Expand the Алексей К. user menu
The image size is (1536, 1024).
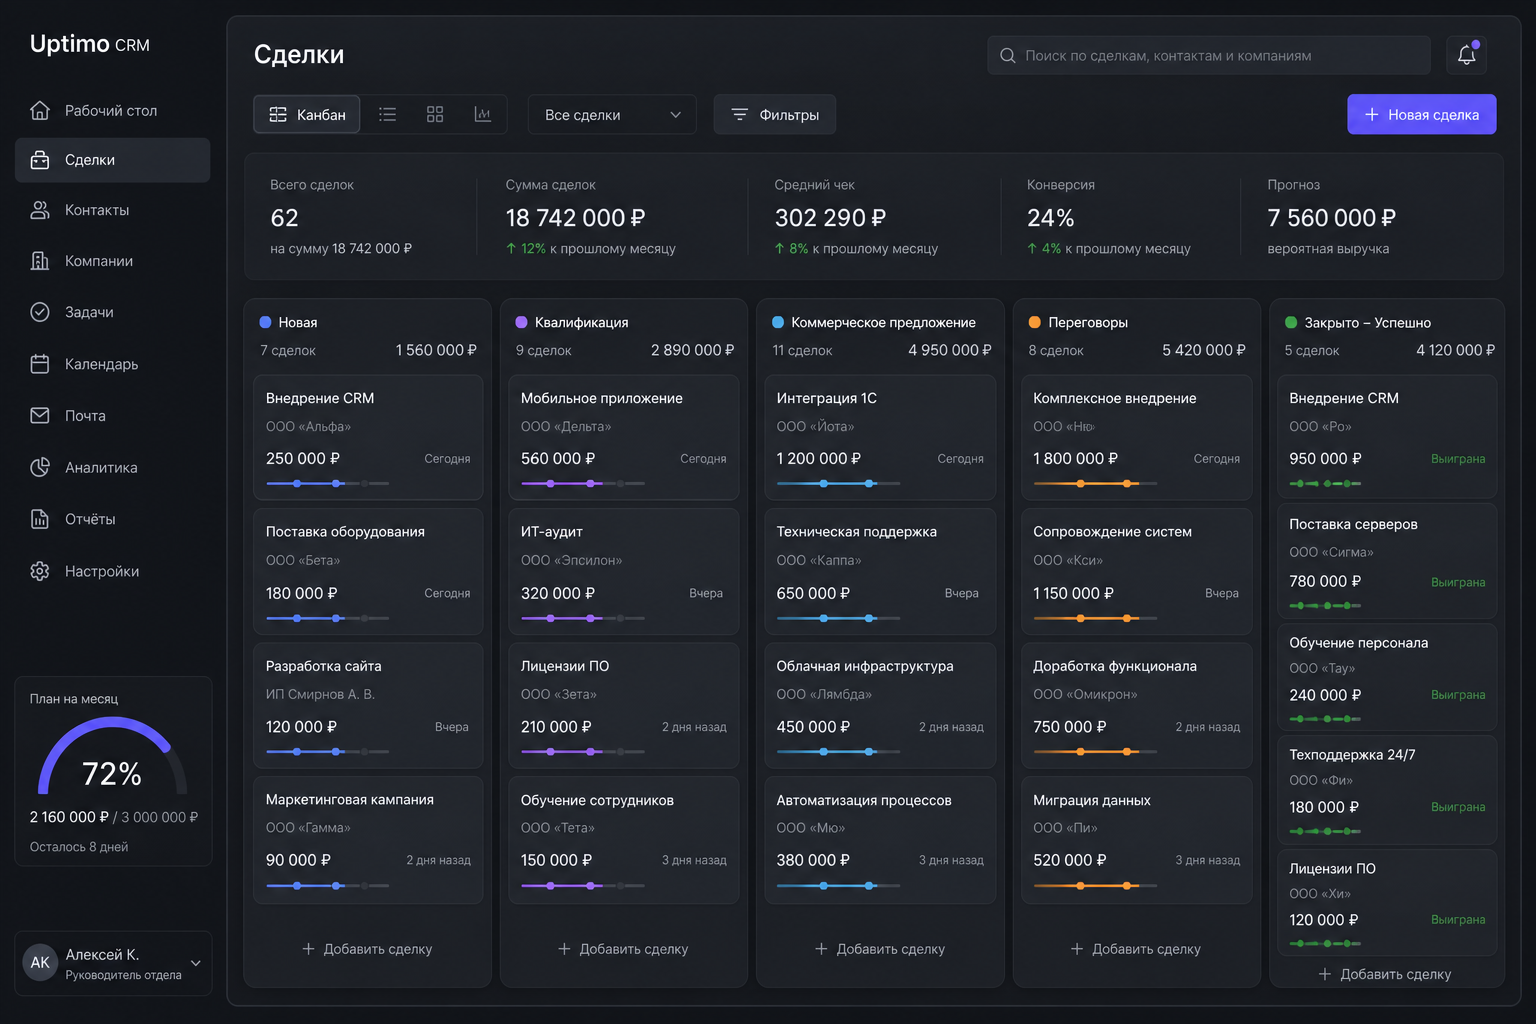[113, 963]
